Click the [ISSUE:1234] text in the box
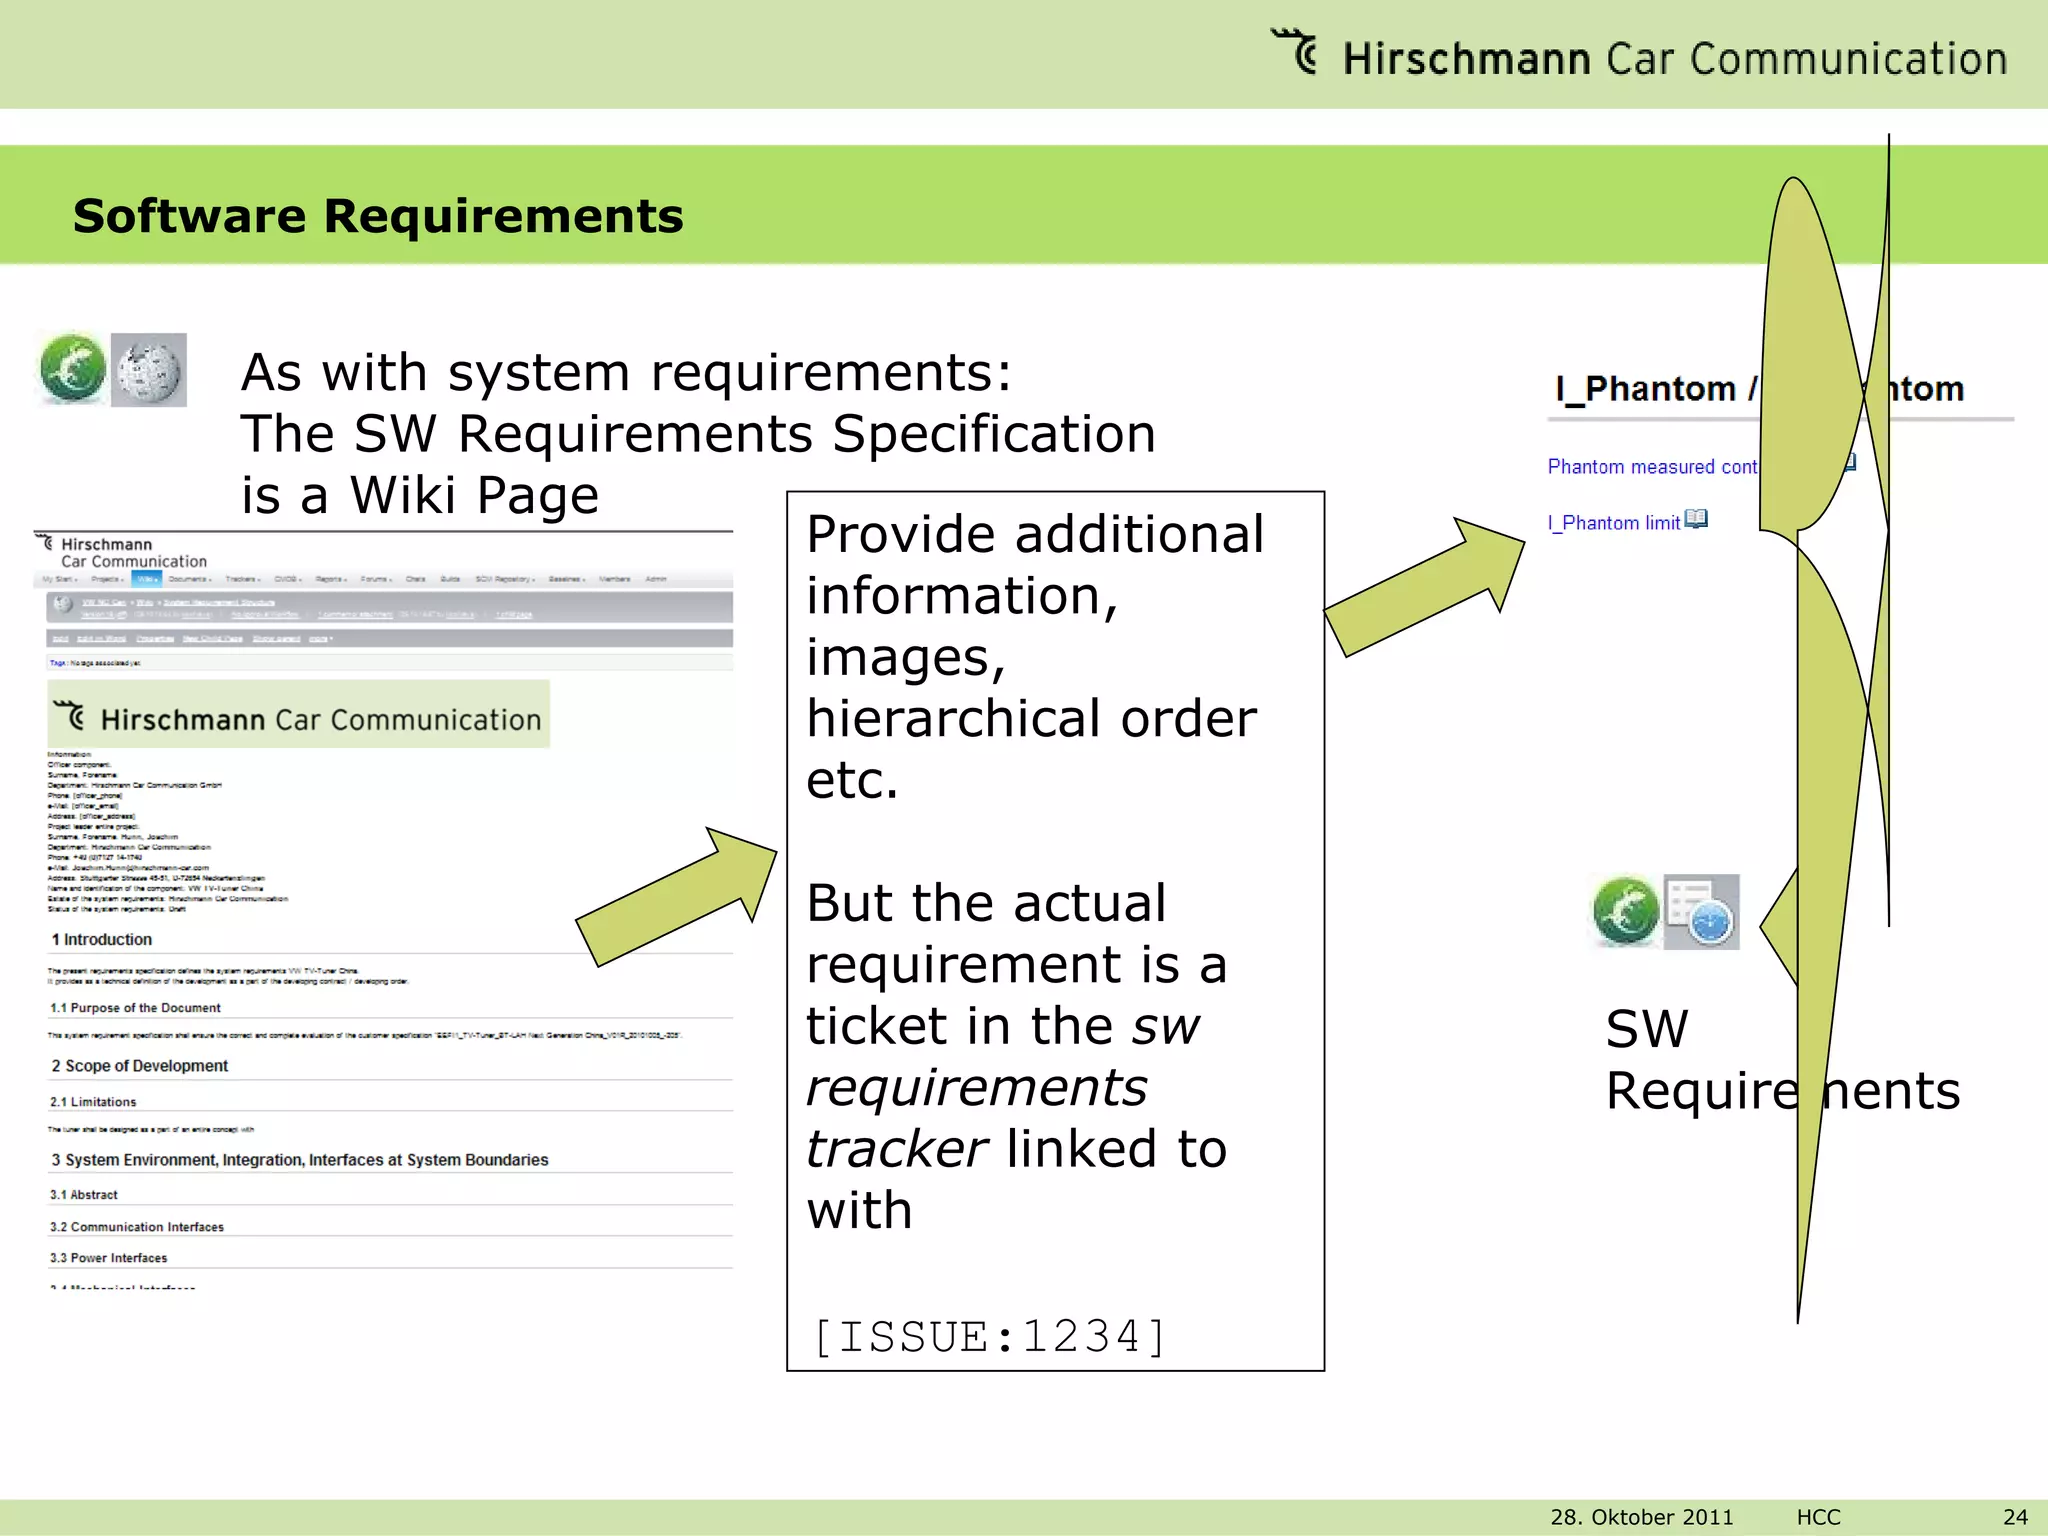 tap(990, 1337)
